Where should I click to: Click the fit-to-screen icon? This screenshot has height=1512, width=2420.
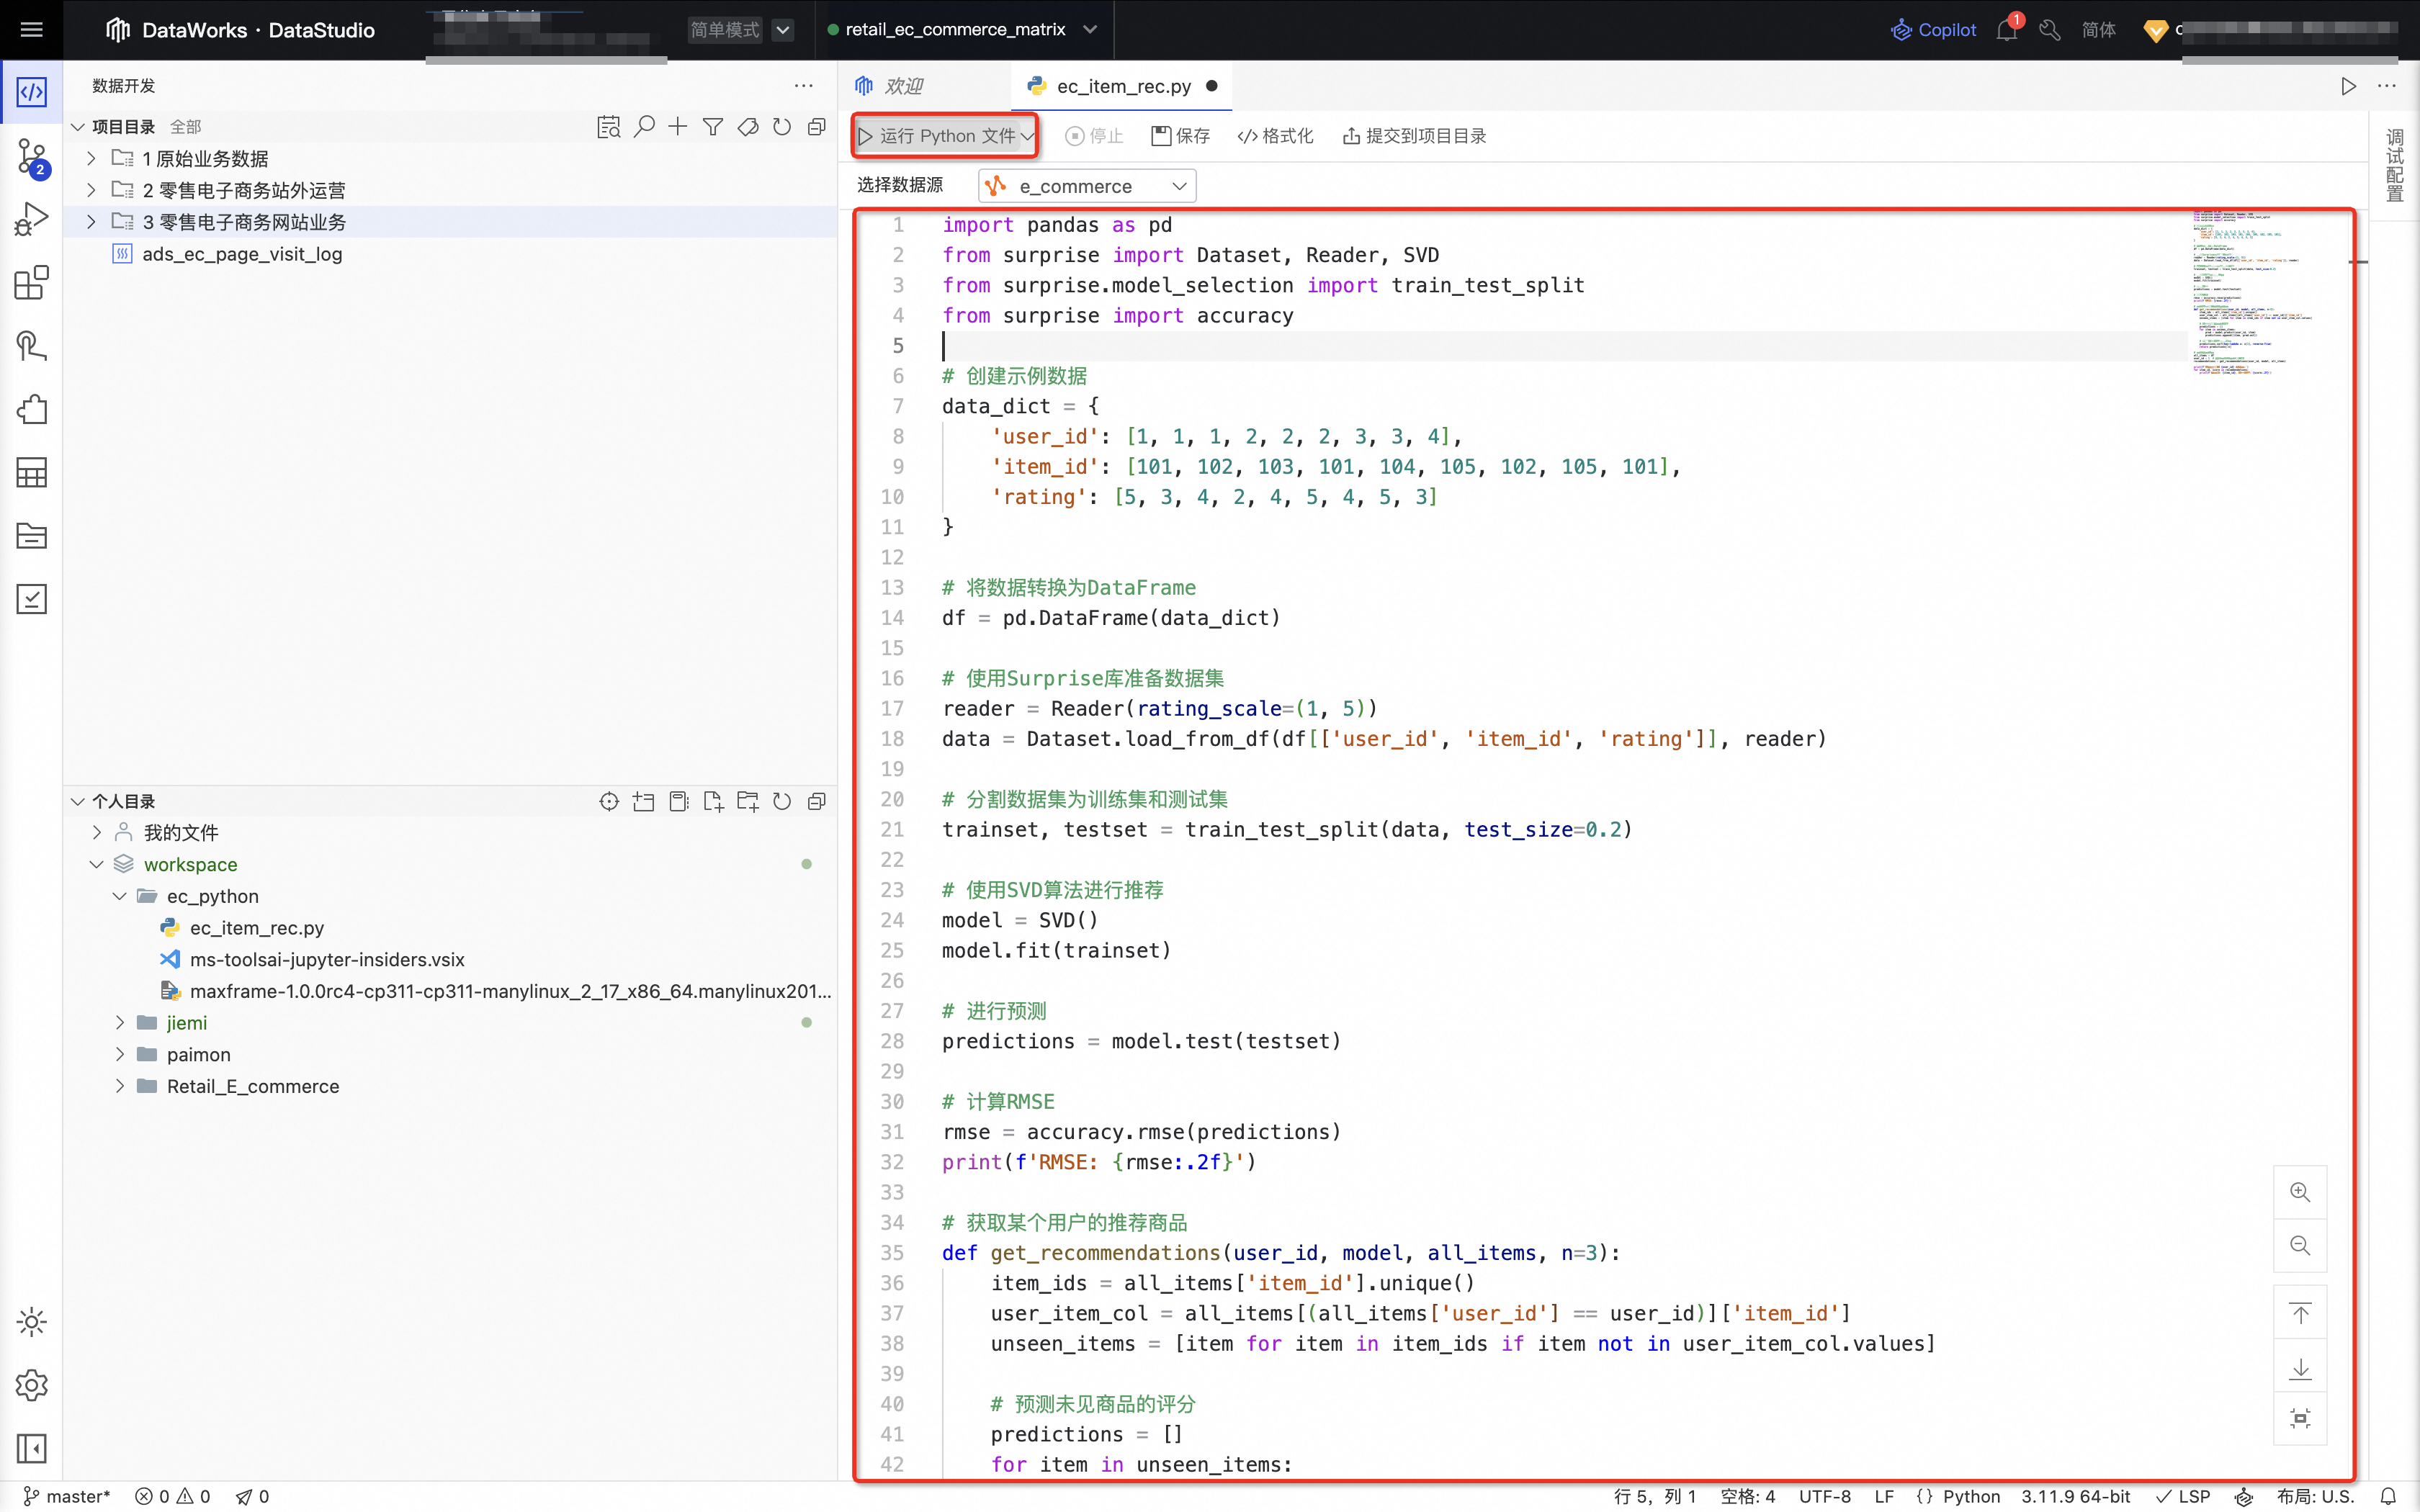click(2300, 1418)
